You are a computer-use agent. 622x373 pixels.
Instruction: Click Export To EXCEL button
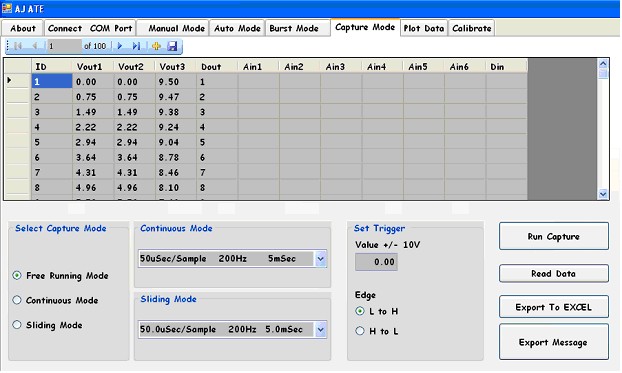tap(554, 307)
